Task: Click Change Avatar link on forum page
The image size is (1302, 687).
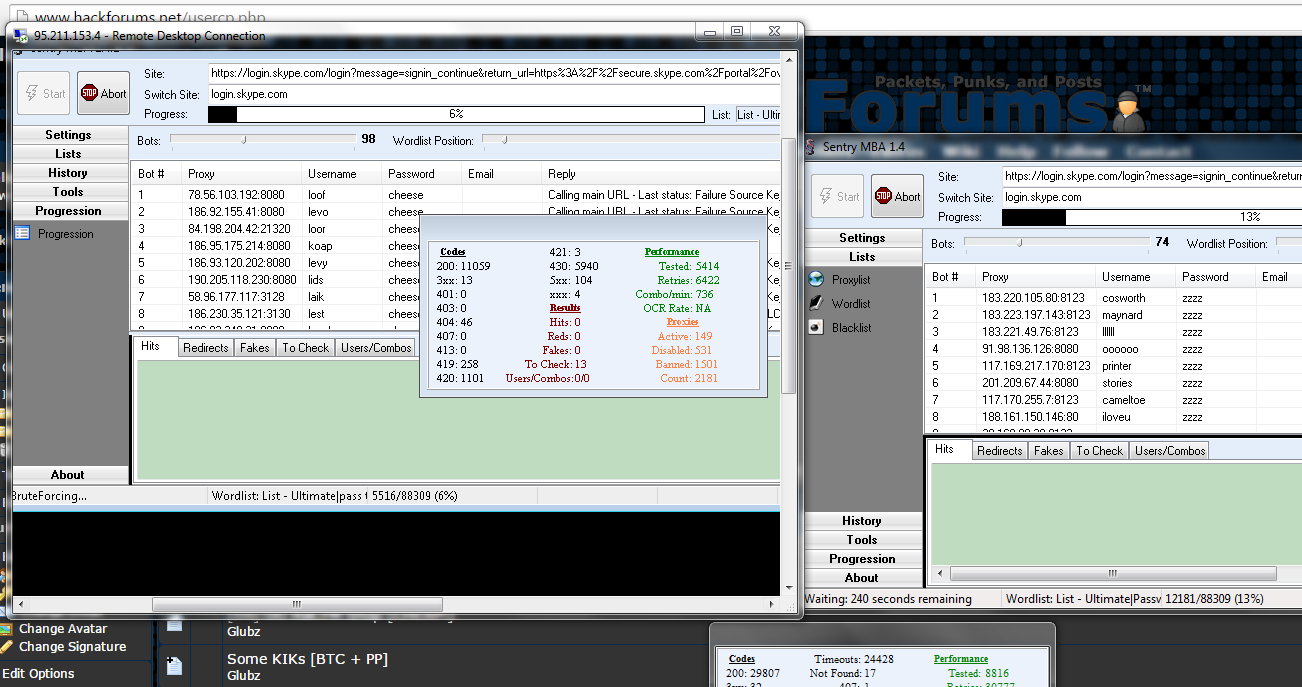Action: [63, 629]
